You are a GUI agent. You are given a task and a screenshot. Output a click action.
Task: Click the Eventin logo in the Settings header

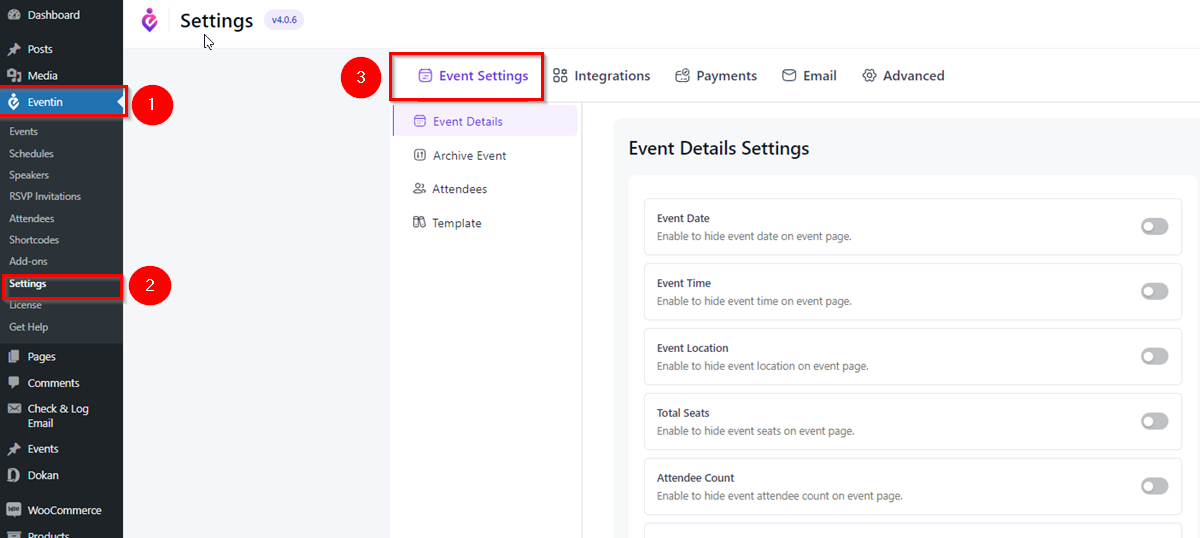pyautogui.click(x=150, y=20)
